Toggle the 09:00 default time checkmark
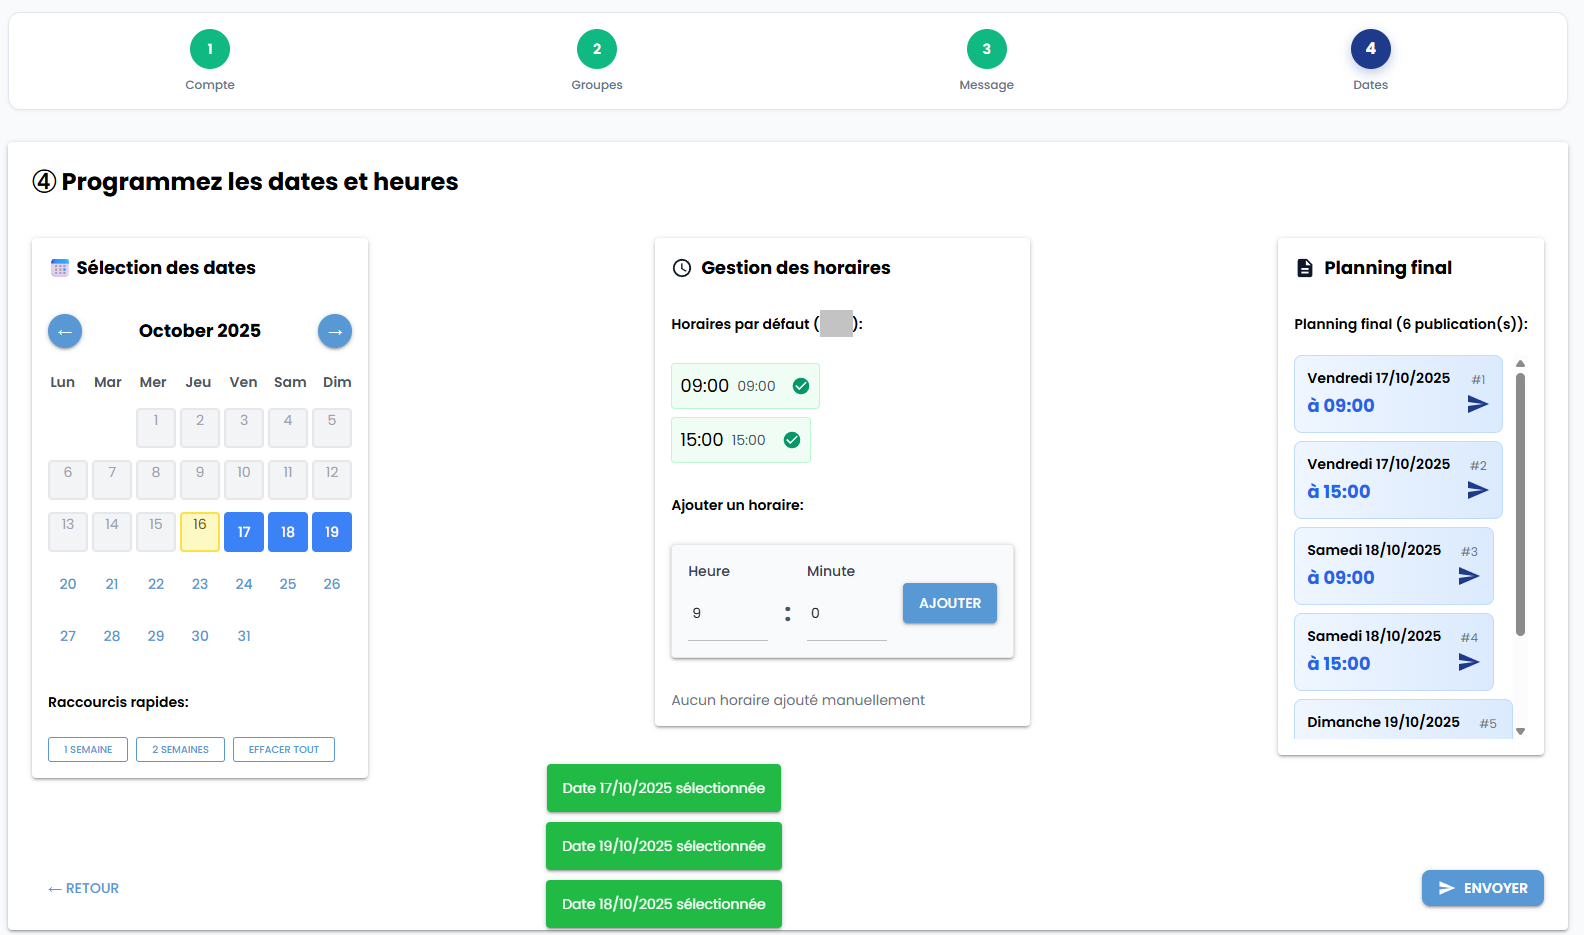Viewport: 1584px width, 935px height. (801, 386)
